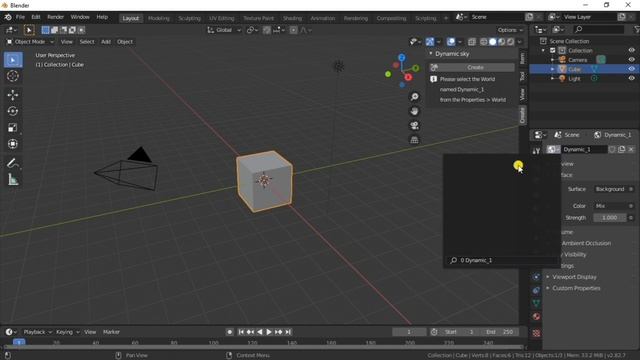Collapse the Dynamic sky panel
Viewport: 640px width, 360px height.
430,54
